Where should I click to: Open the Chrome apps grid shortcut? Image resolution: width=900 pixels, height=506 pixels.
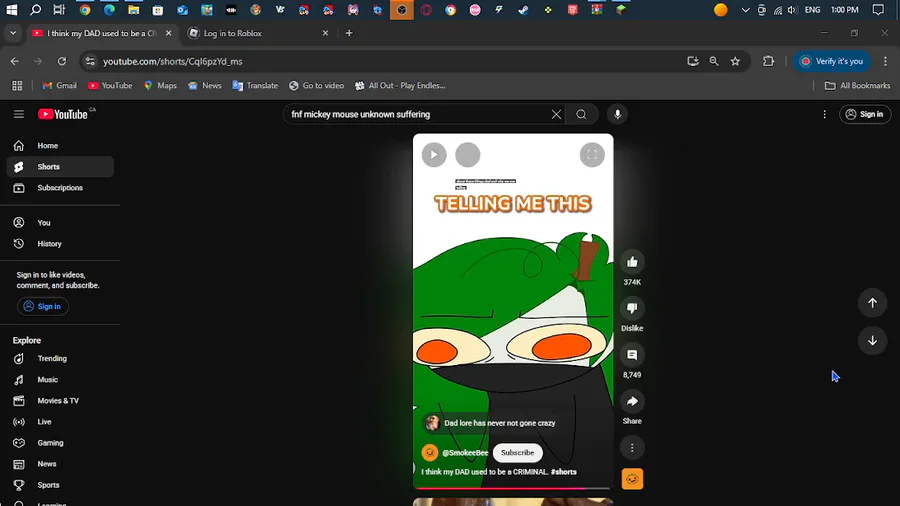(x=17, y=85)
